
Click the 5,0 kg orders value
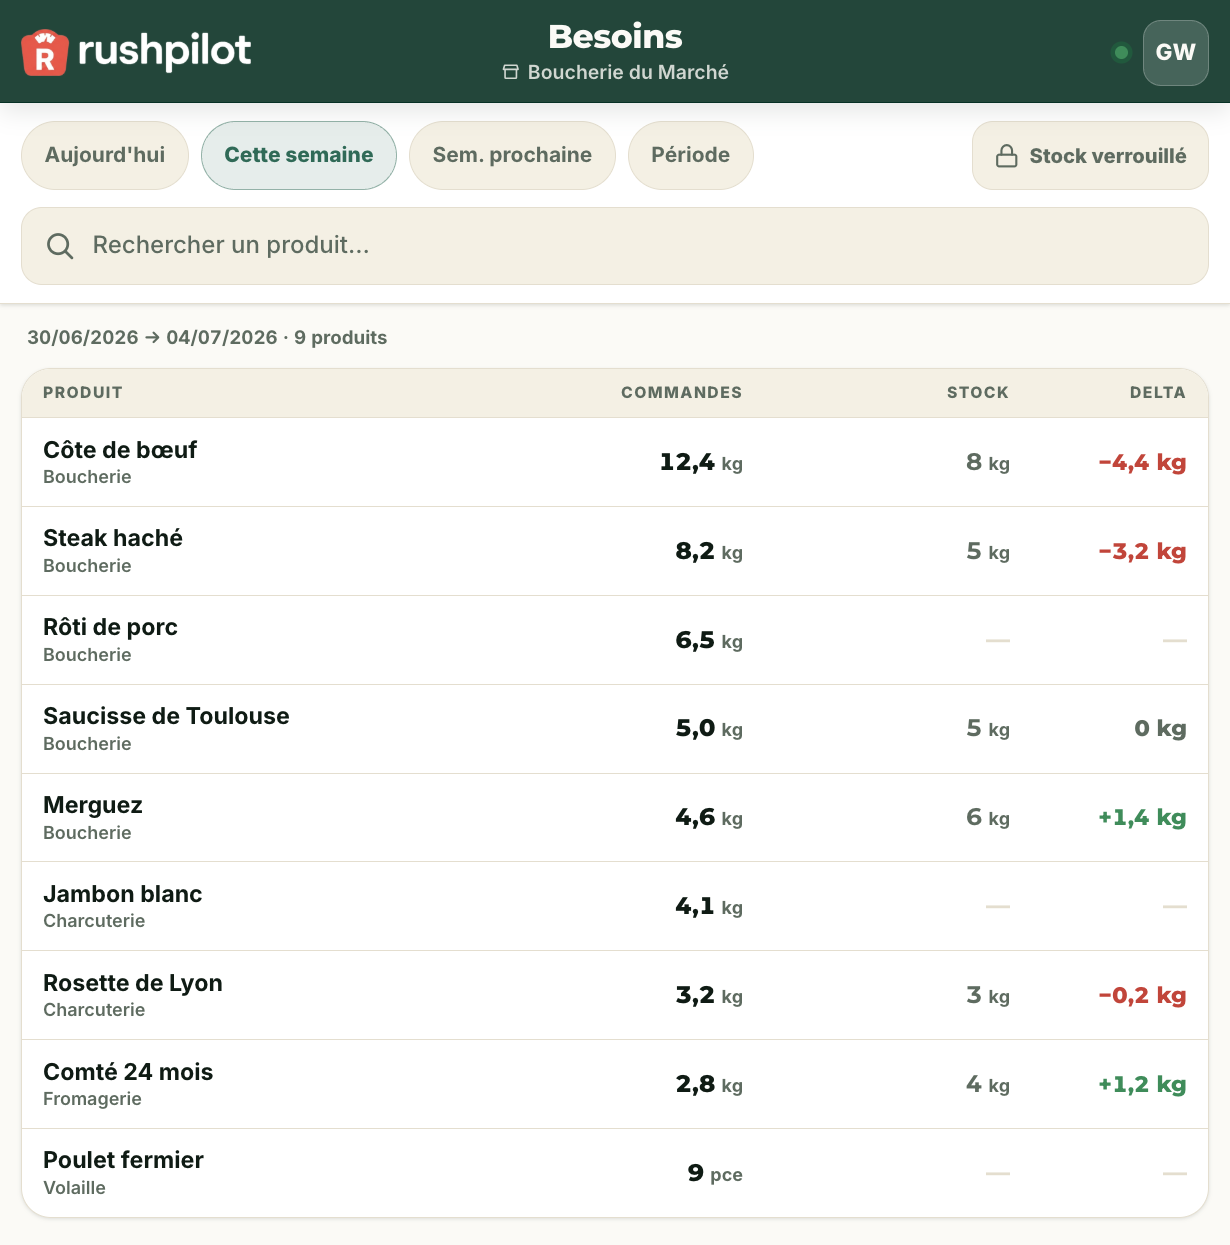(x=709, y=729)
